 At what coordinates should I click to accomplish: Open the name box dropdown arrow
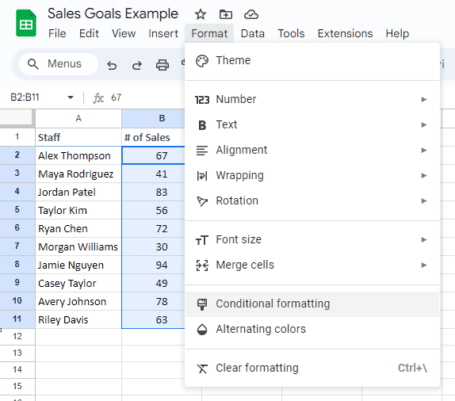(70, 98)
